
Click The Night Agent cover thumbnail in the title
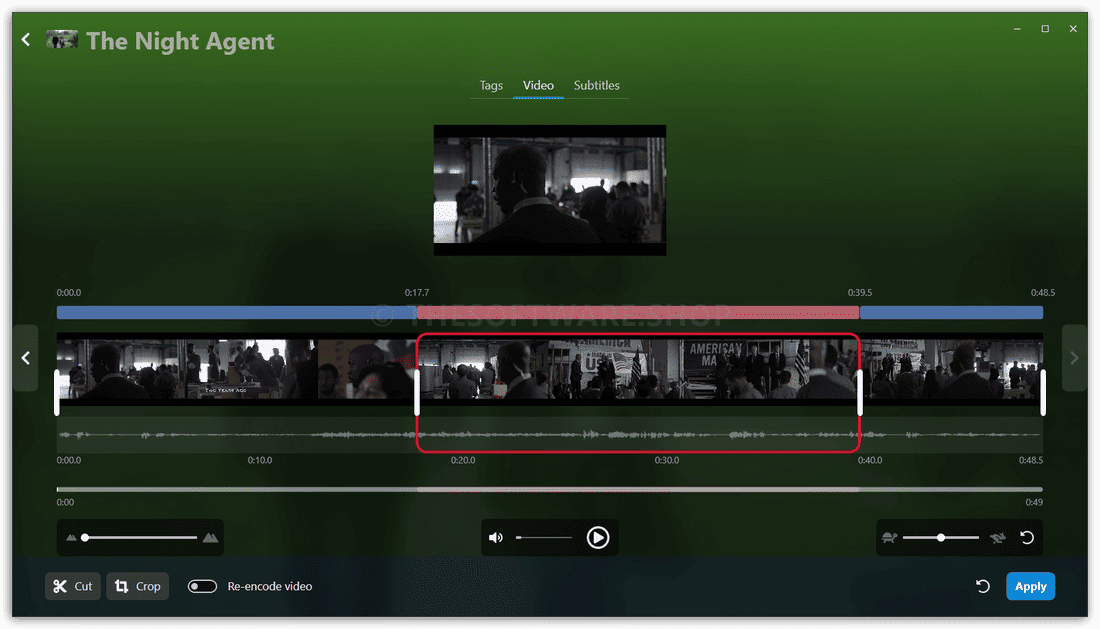(62, 40)
